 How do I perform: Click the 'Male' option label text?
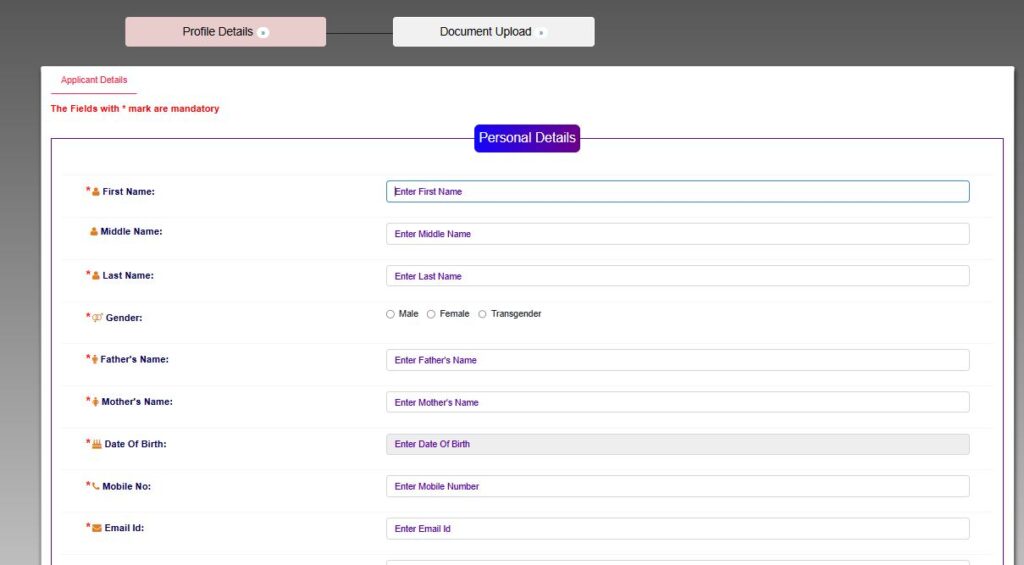coord(408,314)
